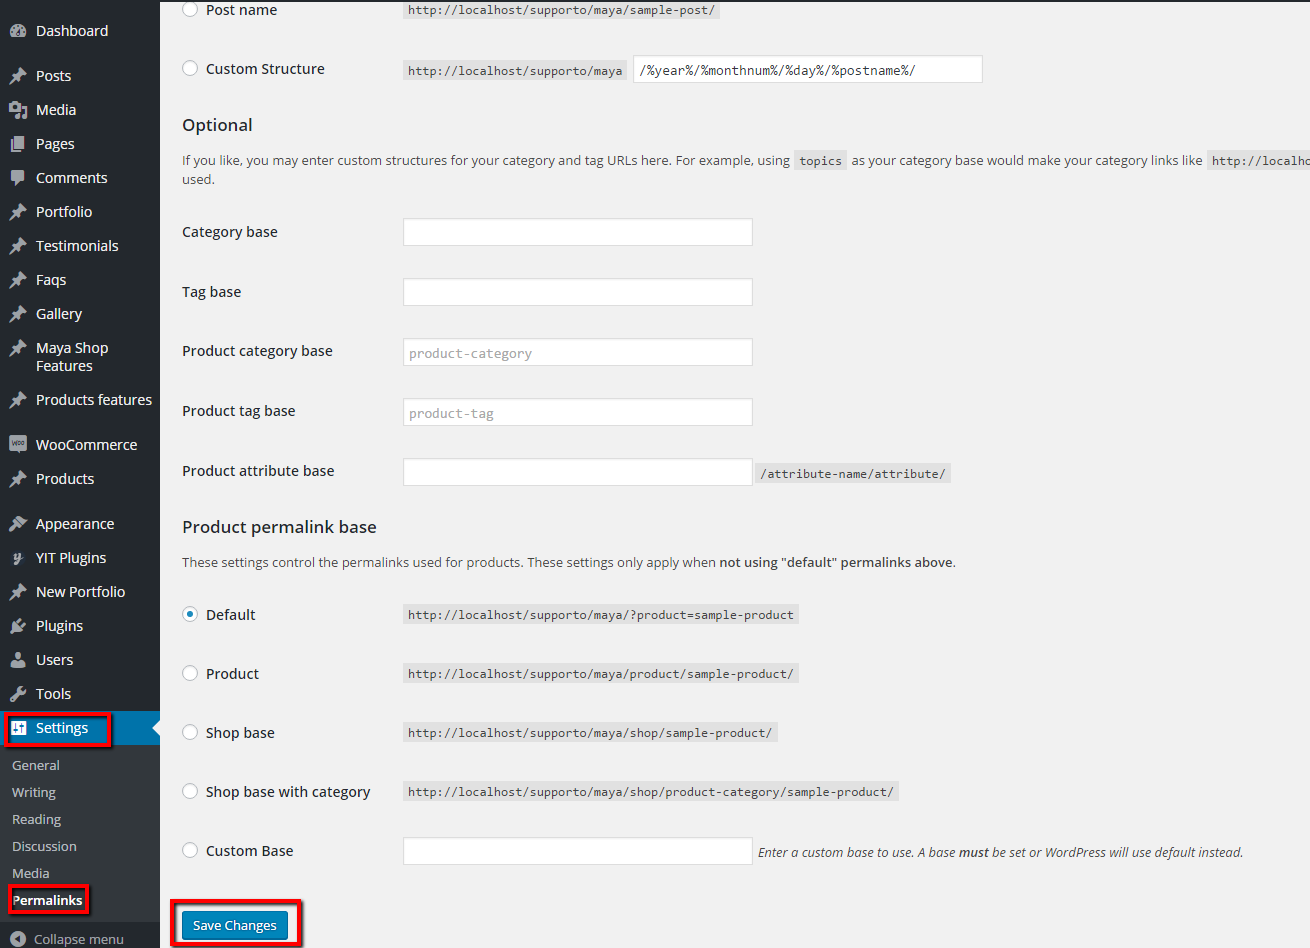Click the Products pin icon
Image resolution: width=1310 pixels, height=948 pixels.
click(x=18, y=479)
